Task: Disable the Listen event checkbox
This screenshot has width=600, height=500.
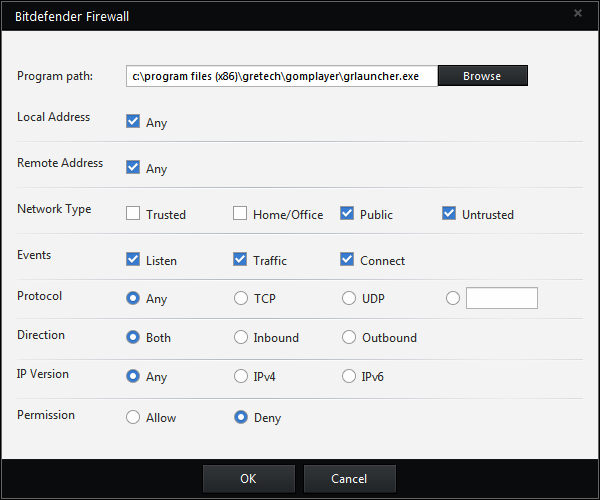Action: click(x=133, y=259)
